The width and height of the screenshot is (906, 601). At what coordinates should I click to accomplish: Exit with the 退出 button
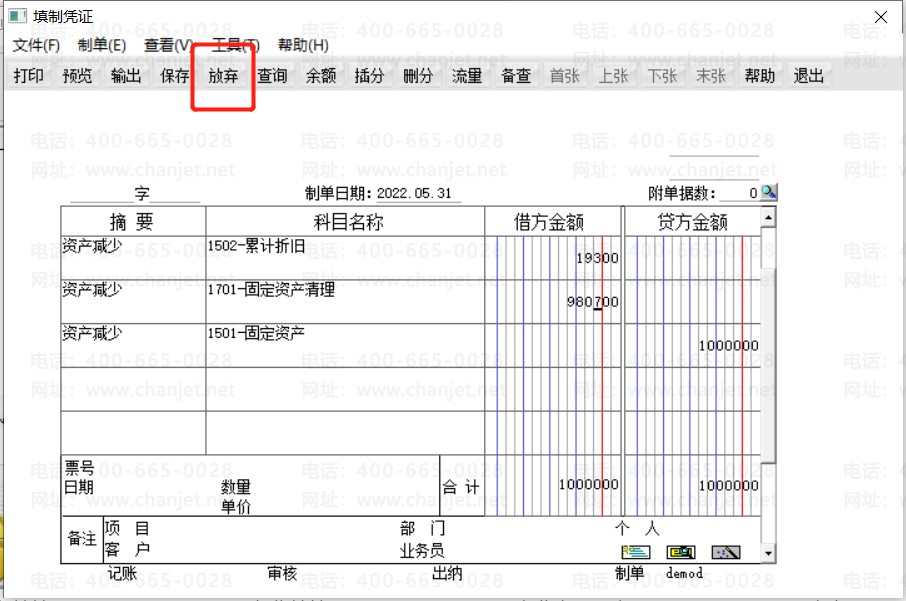808,76
